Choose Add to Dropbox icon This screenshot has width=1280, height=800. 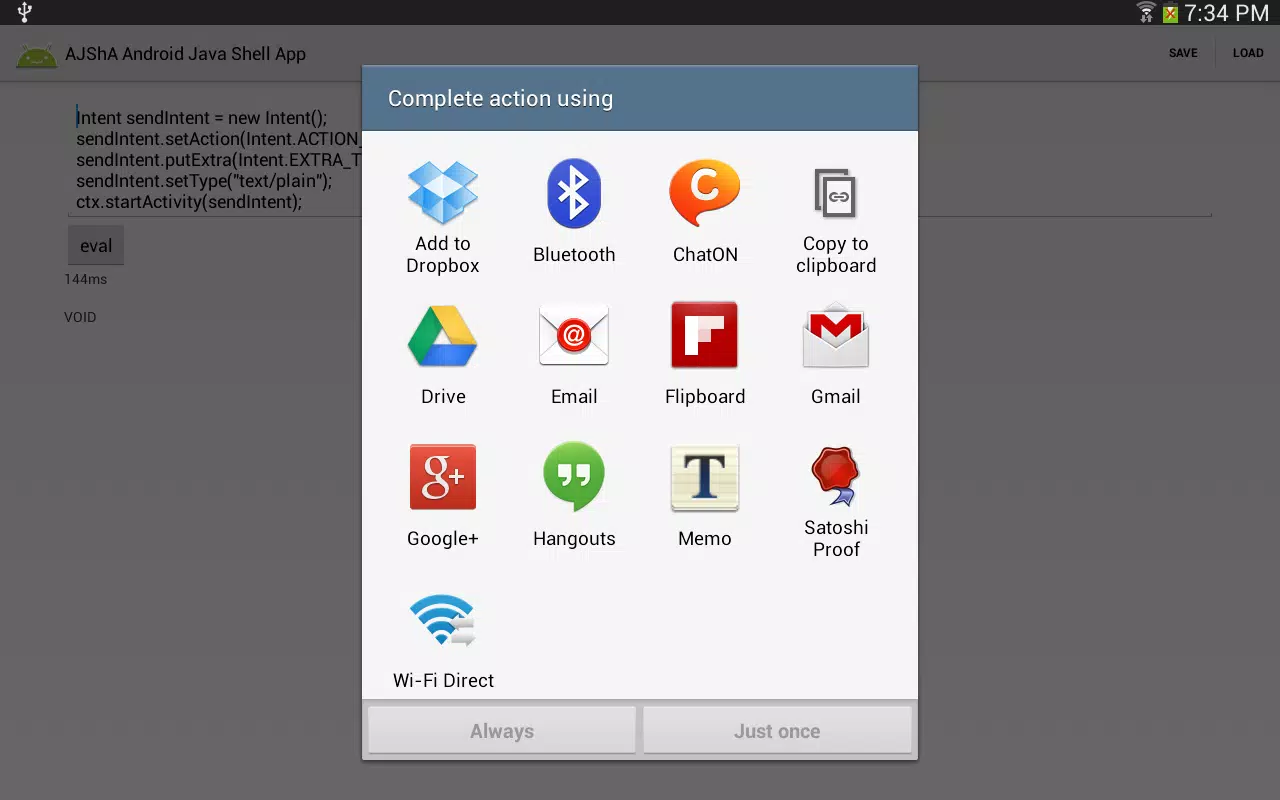443,193
